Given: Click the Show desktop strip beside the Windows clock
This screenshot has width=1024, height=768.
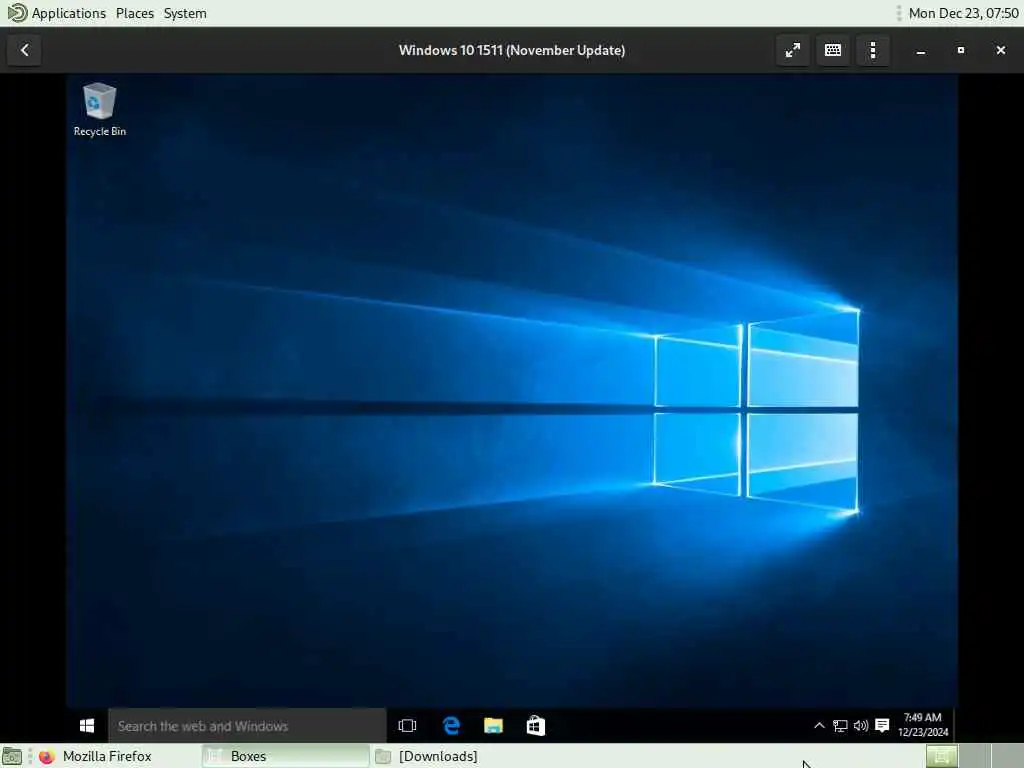Looking at the screenshot, I should coord(955,726).
